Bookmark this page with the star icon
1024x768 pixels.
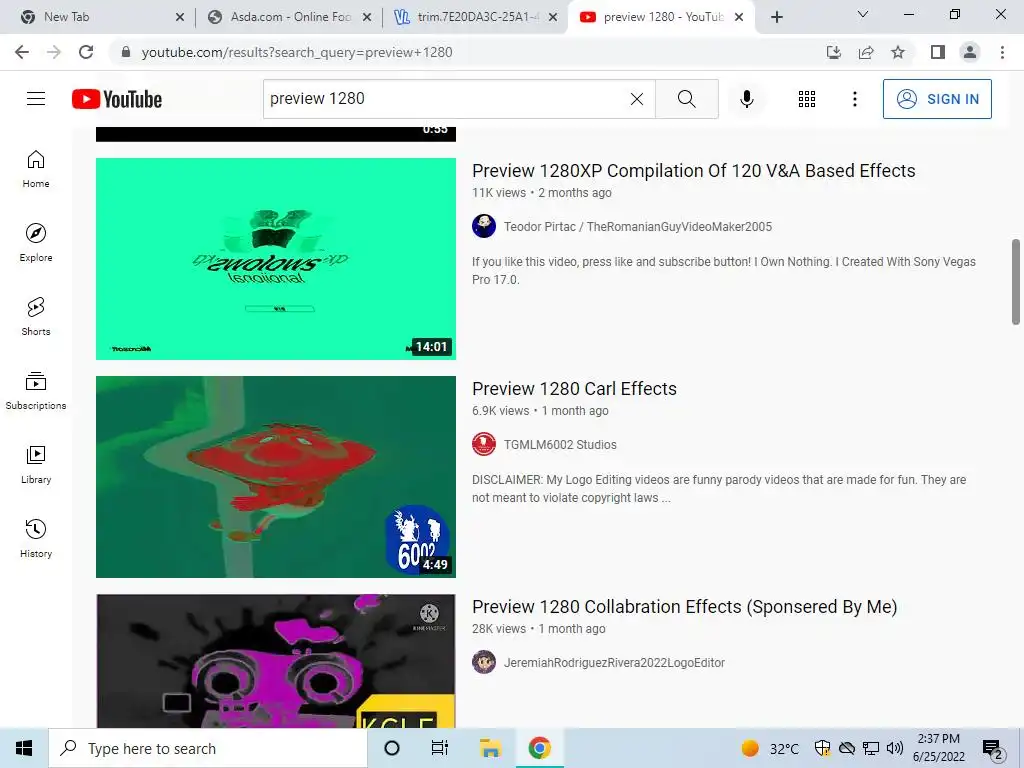(898, 52)
